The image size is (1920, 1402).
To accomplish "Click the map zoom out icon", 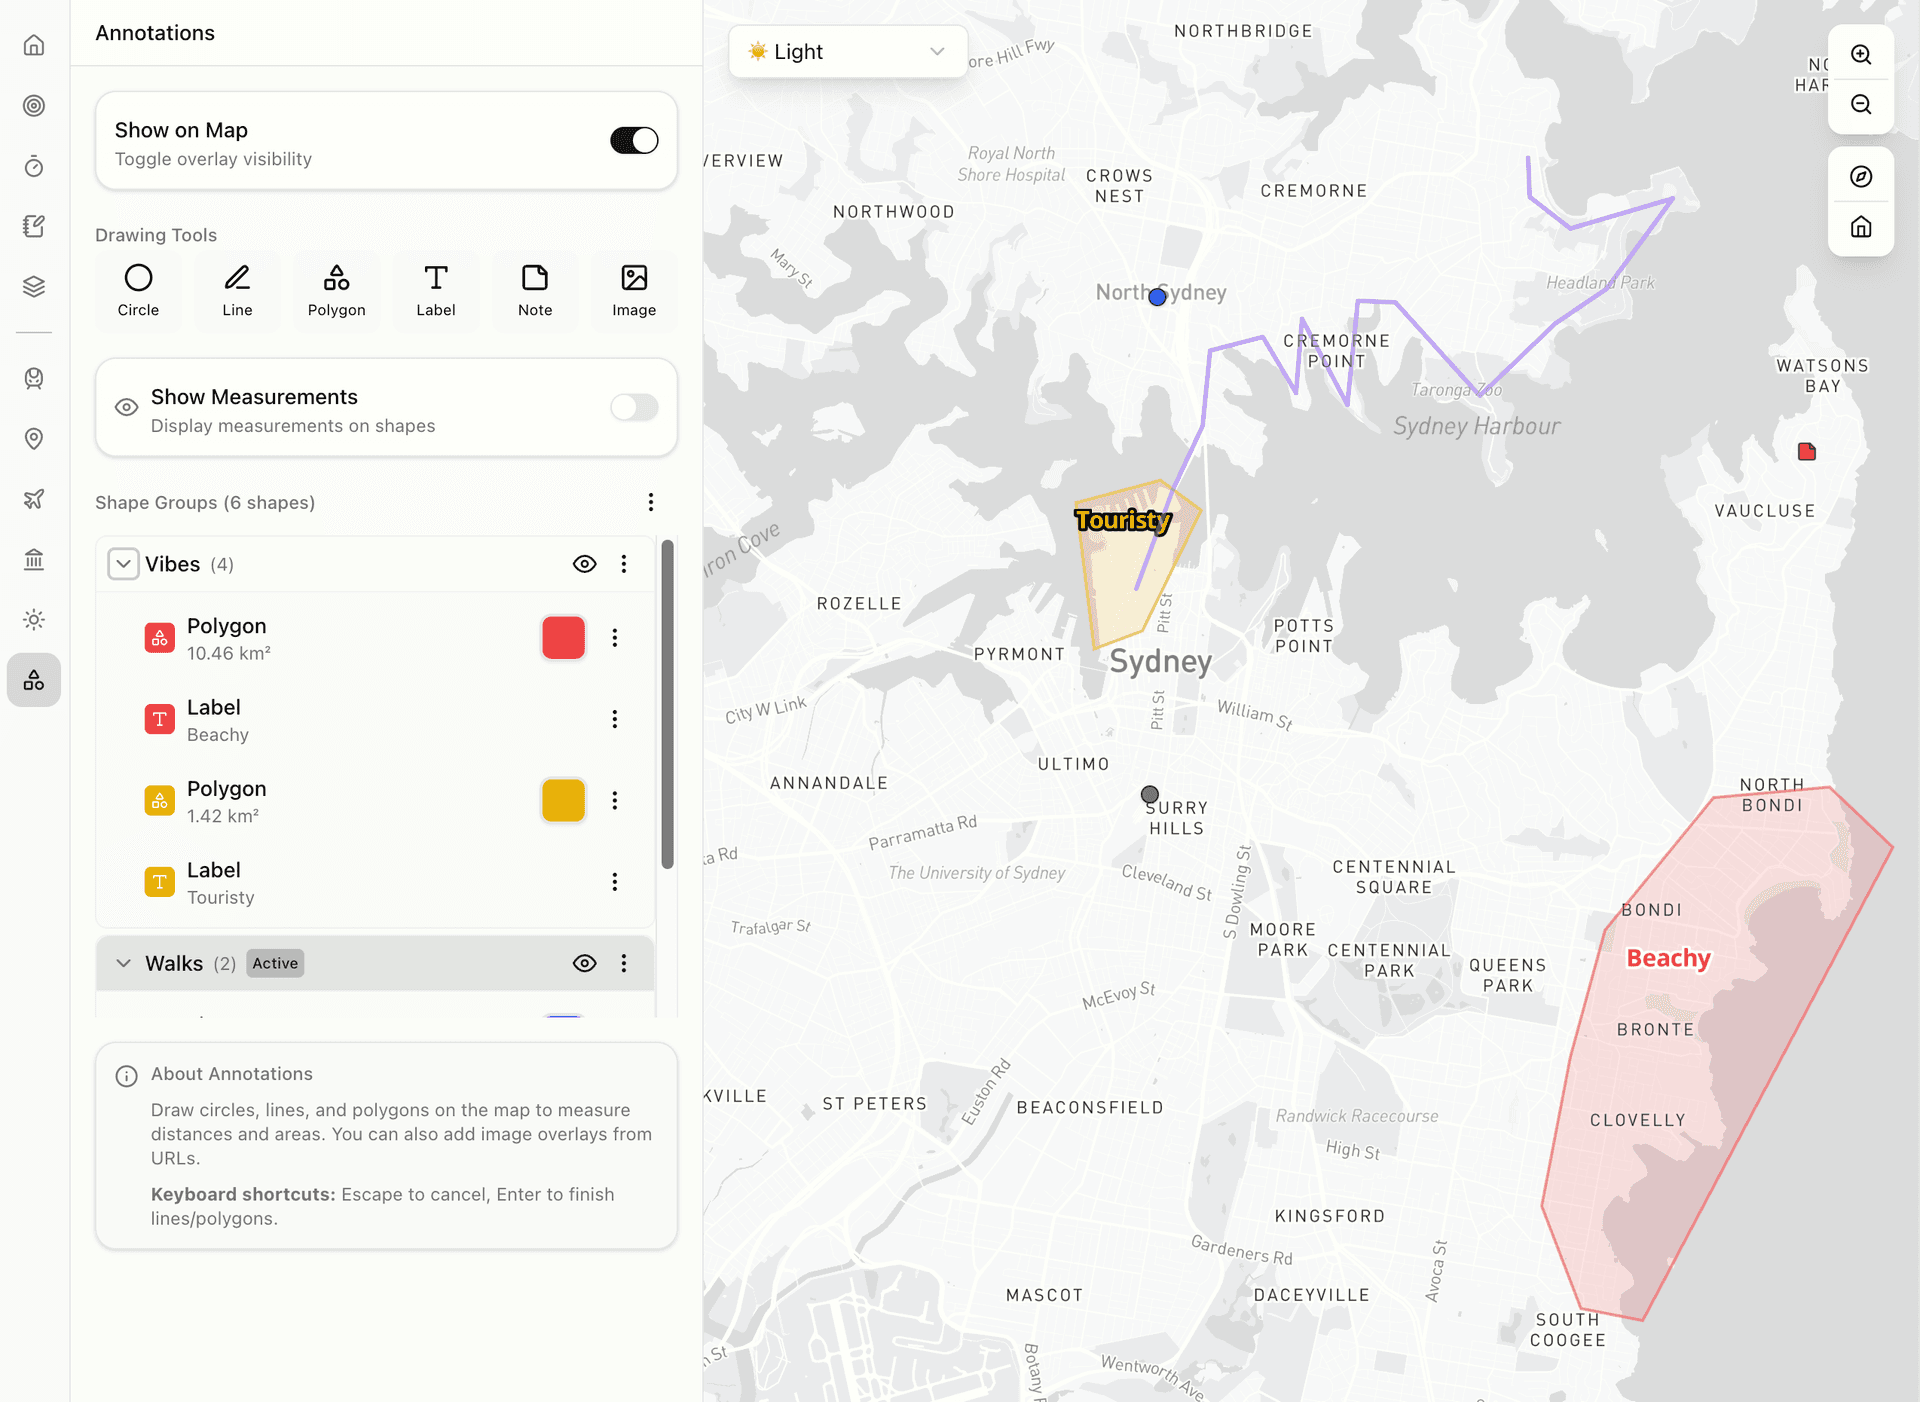I will click(x=1860, y=104).
